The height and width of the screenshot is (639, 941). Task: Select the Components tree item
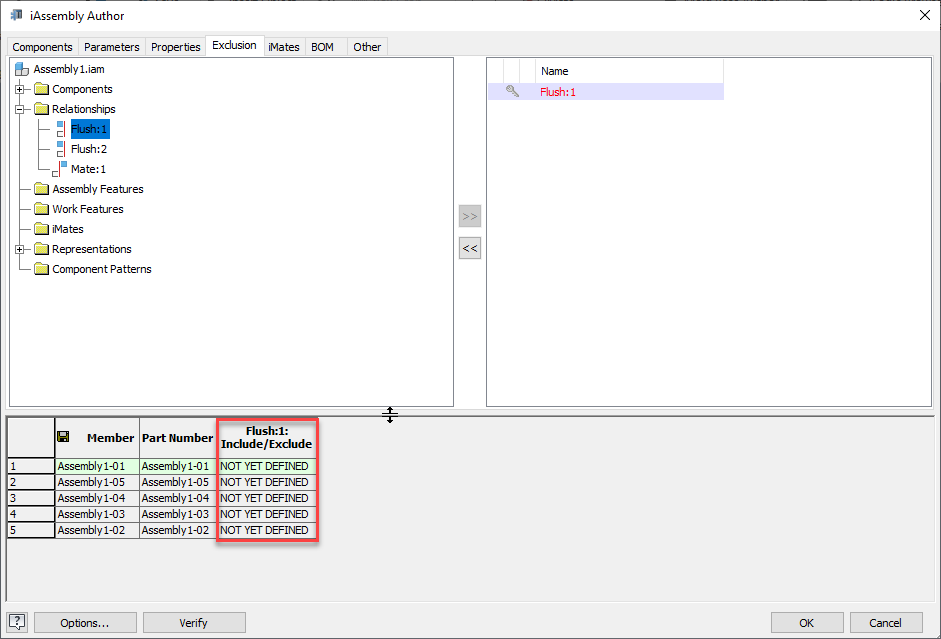click(x=82, y=89)
